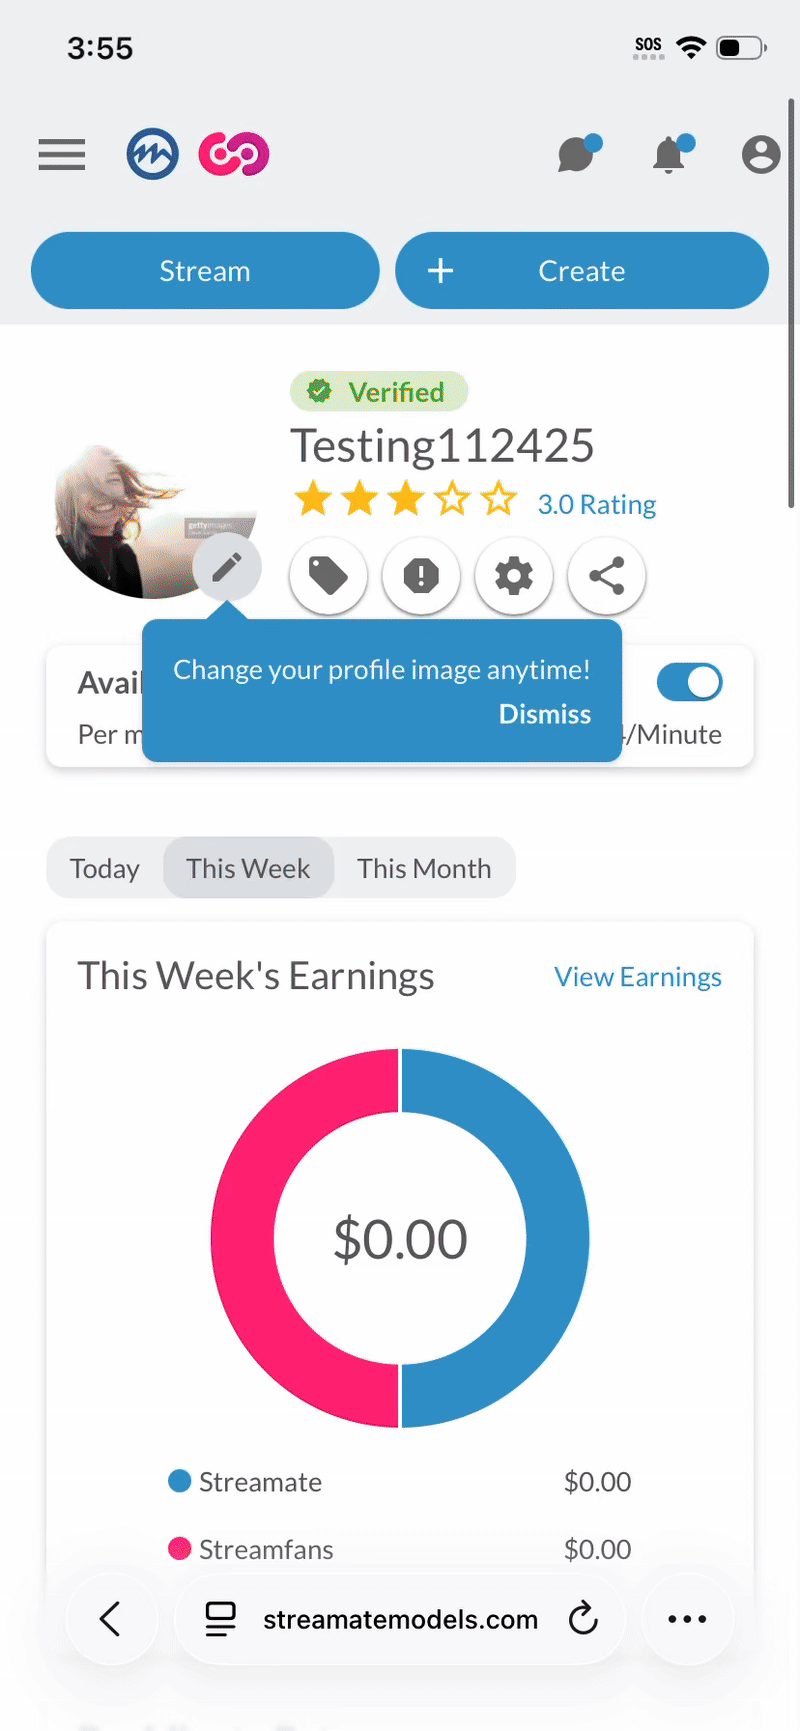Open the View Earnings link
This screenshot has width=800, height=1731.
638,977
